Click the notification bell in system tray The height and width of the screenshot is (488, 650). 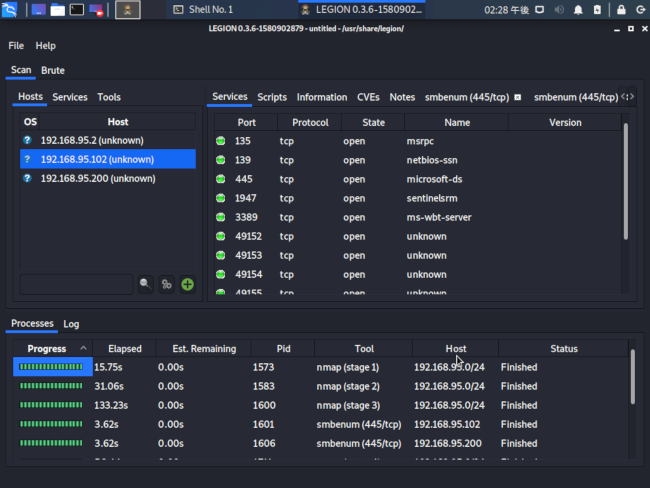tap(577, 10)
